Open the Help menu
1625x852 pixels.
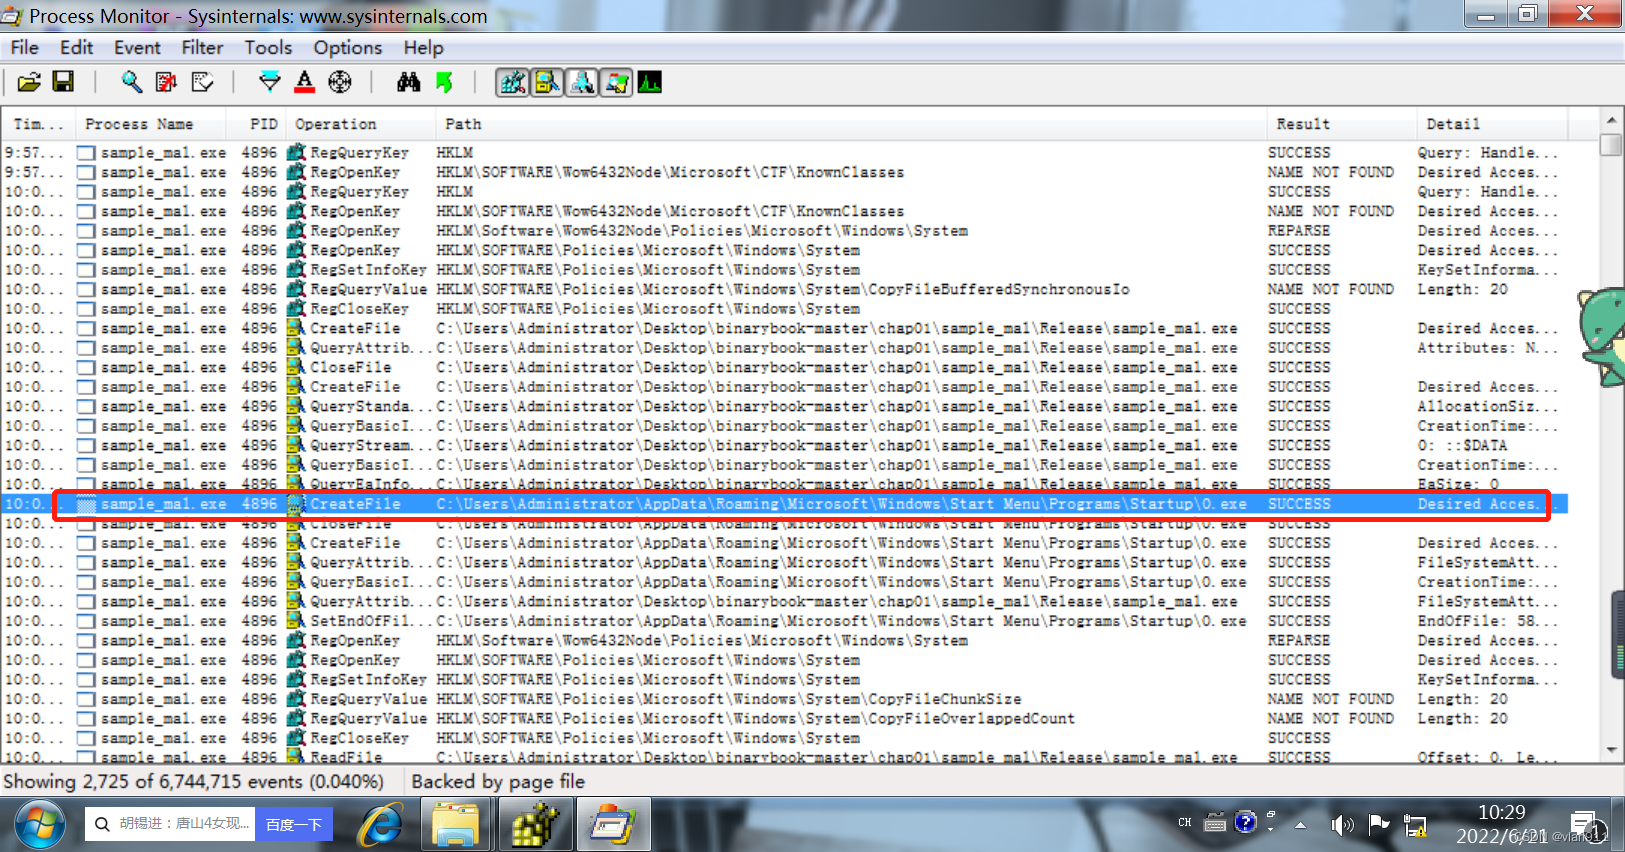pyautogui.click(x=423, y=47)
